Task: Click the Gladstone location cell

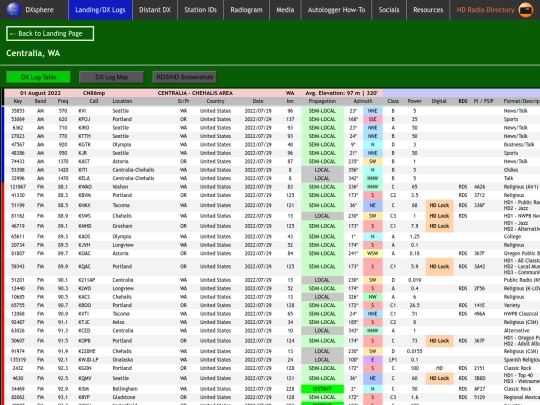Action: [123, 397]
